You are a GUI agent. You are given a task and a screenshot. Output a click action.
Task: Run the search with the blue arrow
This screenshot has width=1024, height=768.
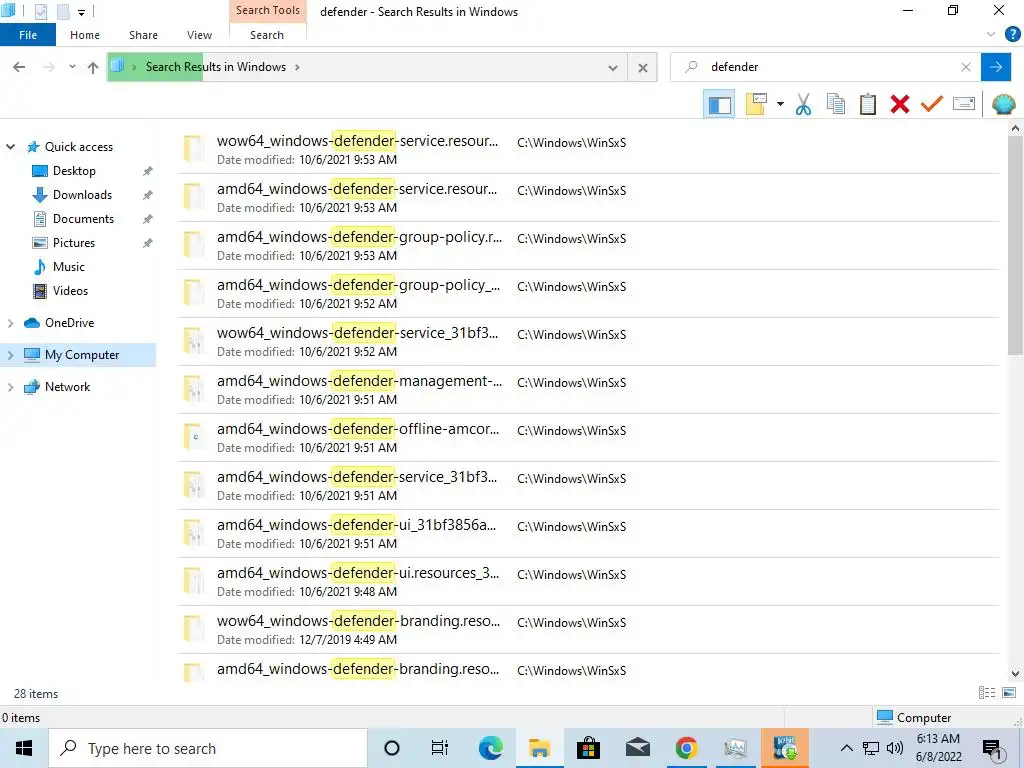[996, 67]
